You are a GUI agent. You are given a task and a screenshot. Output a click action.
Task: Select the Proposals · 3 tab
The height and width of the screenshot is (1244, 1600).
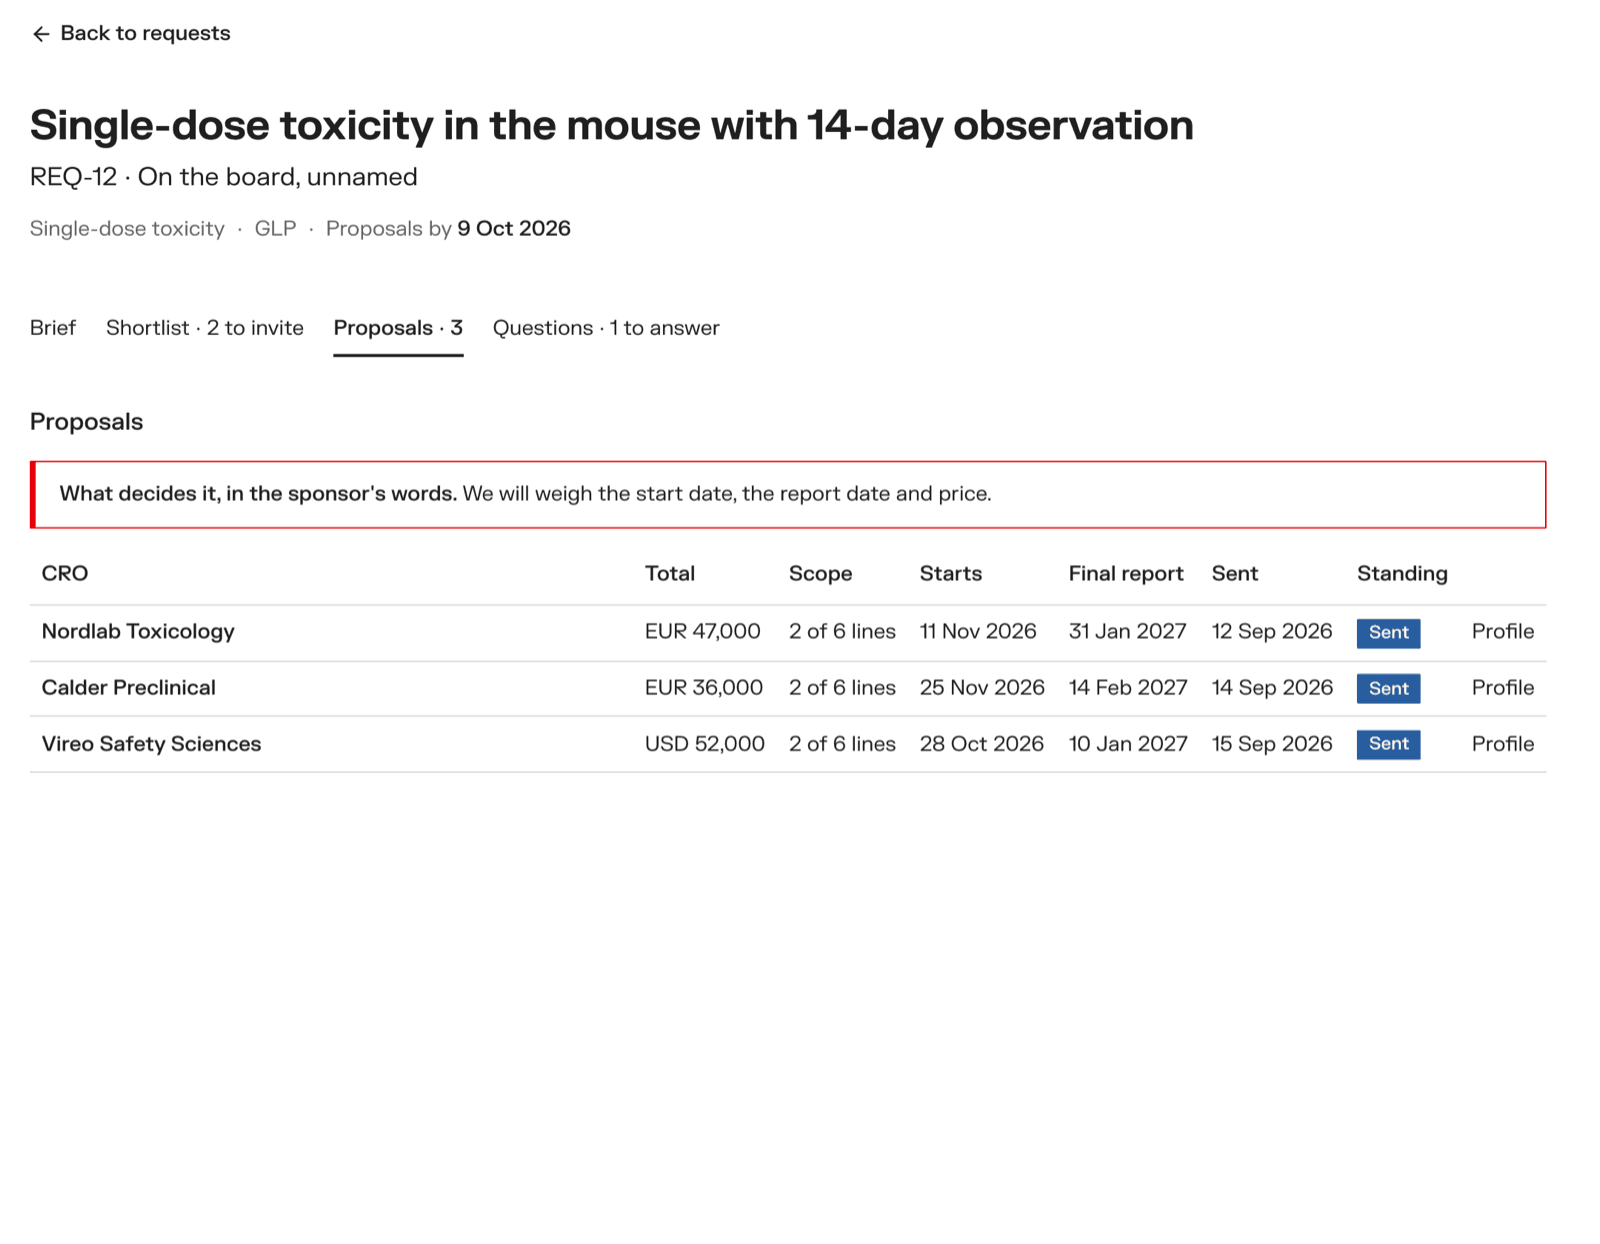398,328
